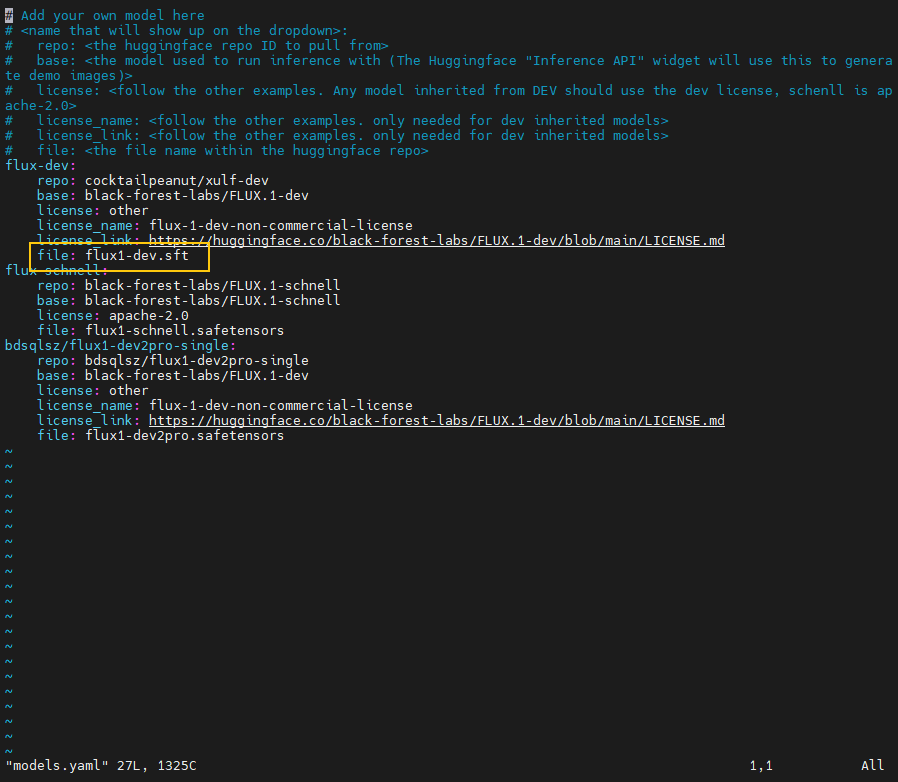Viewport: 898px width, 782px height.
Task: Click the 'flux-schnell:' key line
Action: click(56, 270)
